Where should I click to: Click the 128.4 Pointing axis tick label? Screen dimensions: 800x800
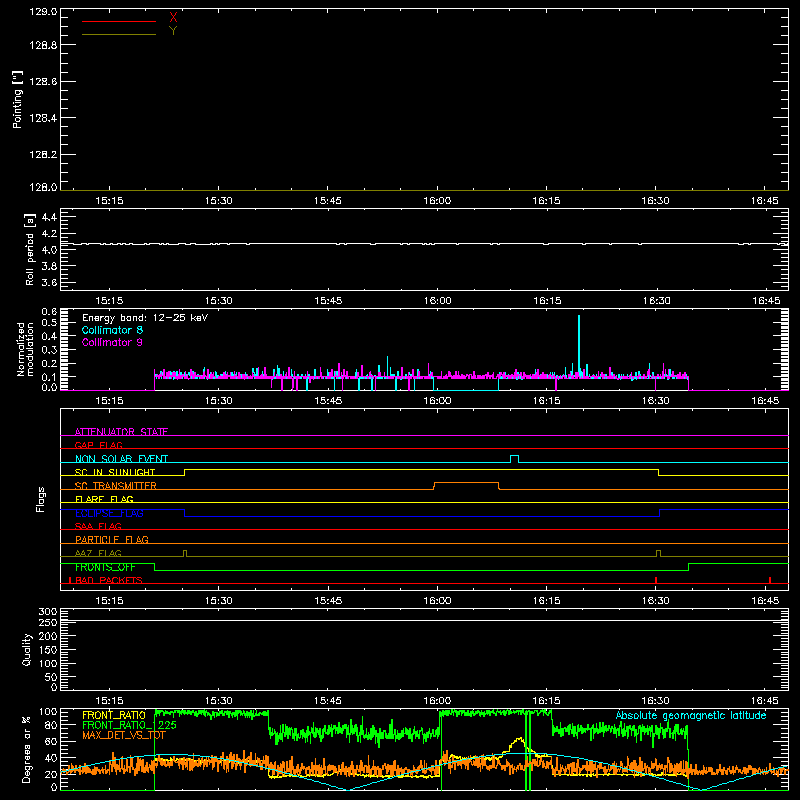[43, 118]
